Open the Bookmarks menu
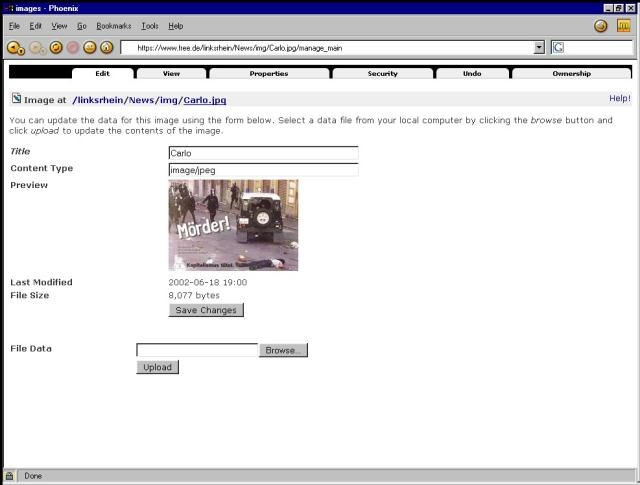 [x=113, y=25]
